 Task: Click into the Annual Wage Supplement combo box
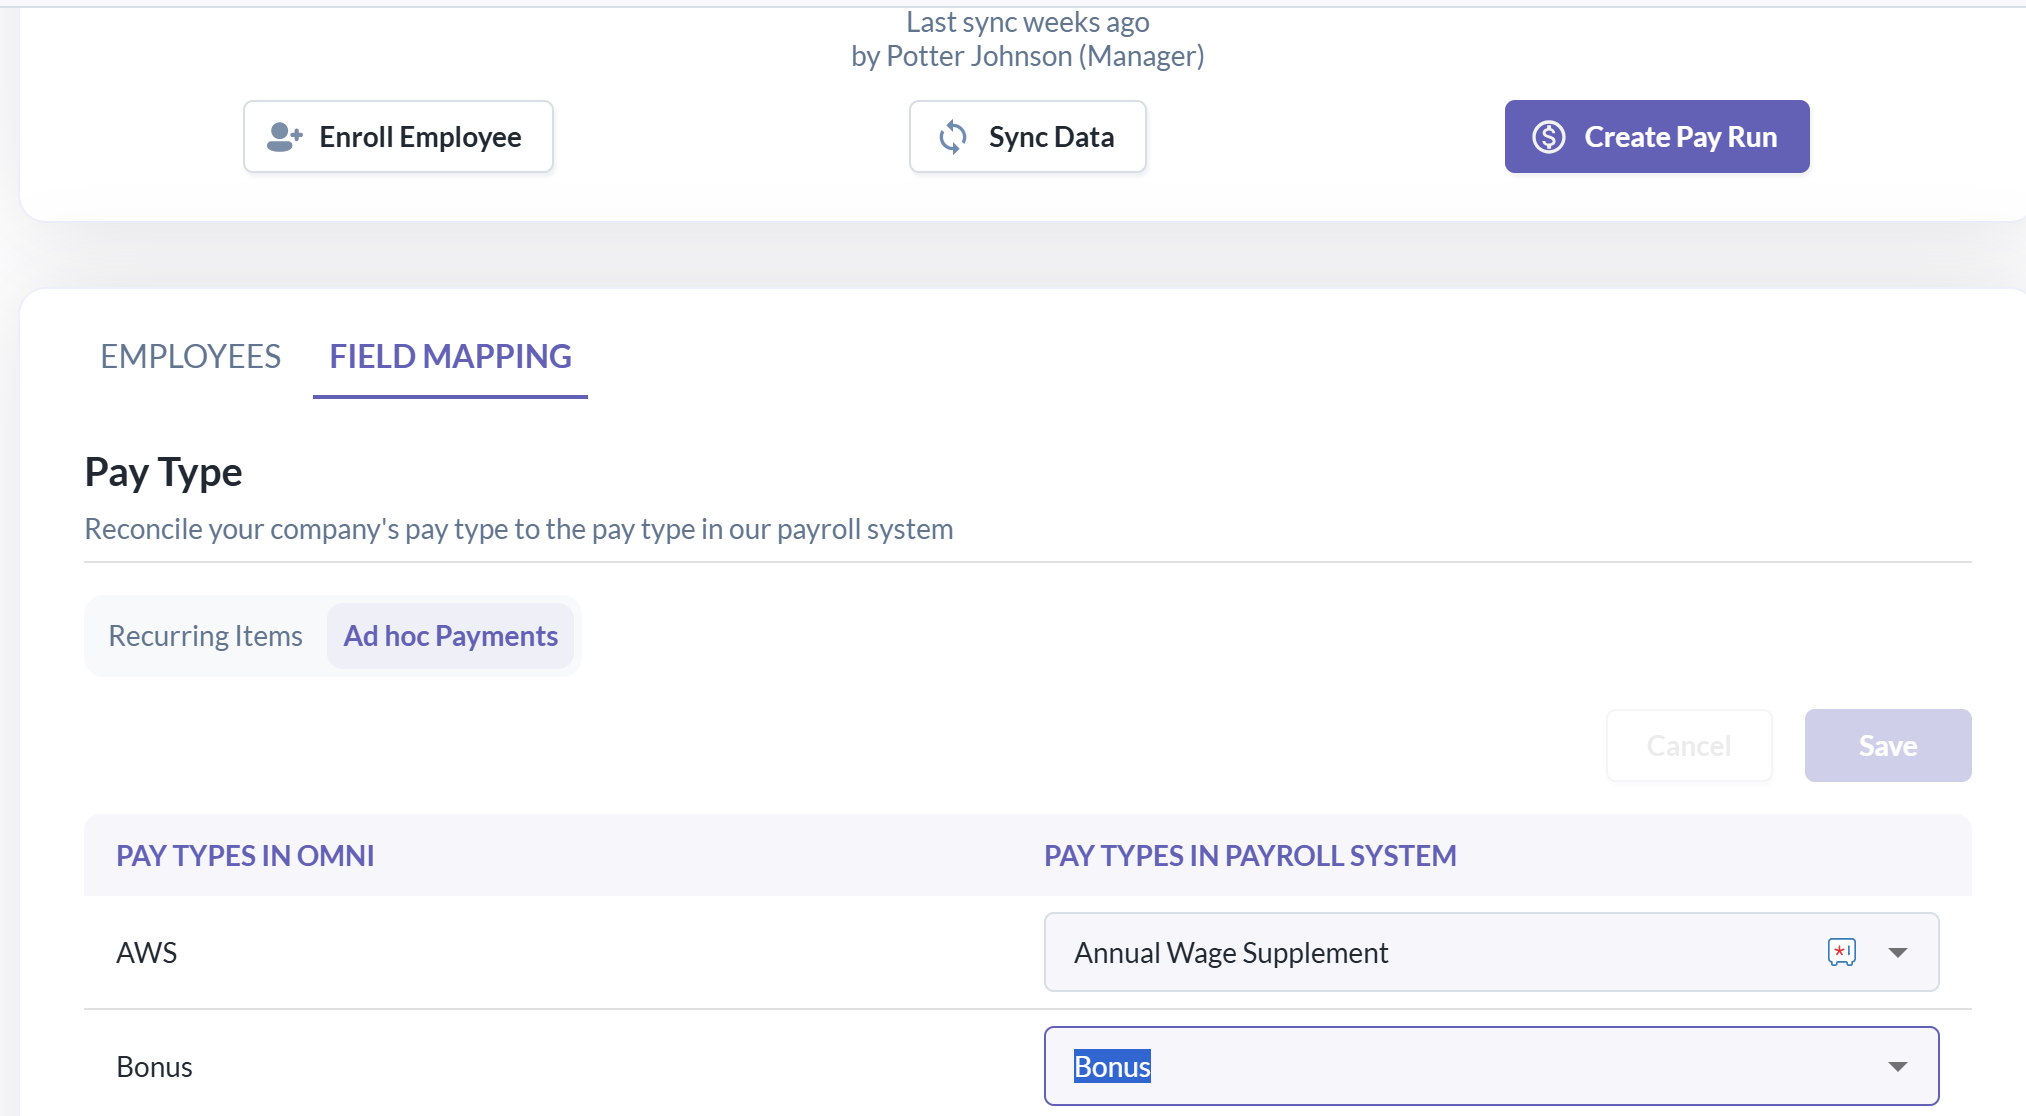[x=1400, y=952]
